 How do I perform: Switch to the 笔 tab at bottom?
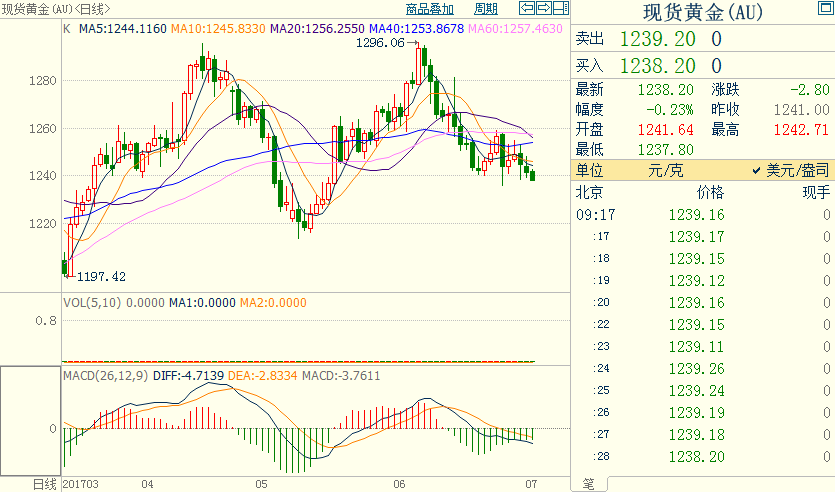point(588,484)
